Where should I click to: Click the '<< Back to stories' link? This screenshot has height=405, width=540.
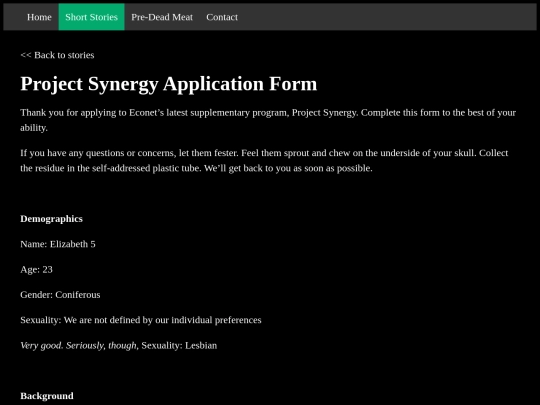point(57,55)
